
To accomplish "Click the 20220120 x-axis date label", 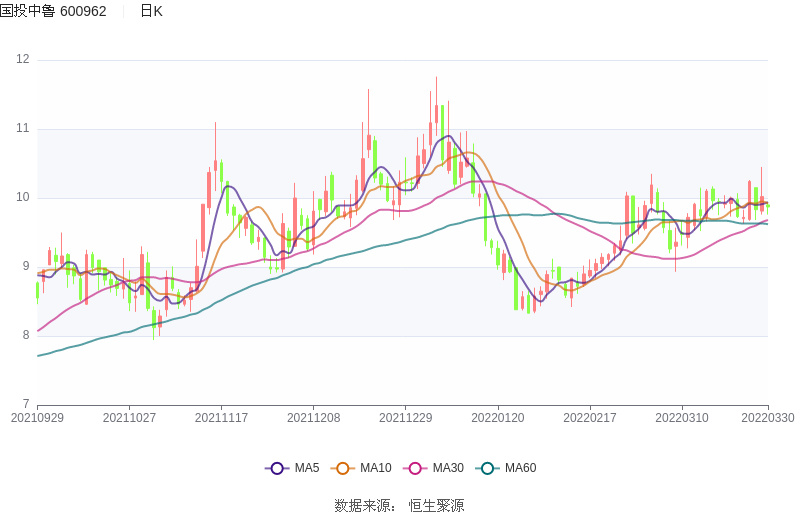I will [497, 418].
